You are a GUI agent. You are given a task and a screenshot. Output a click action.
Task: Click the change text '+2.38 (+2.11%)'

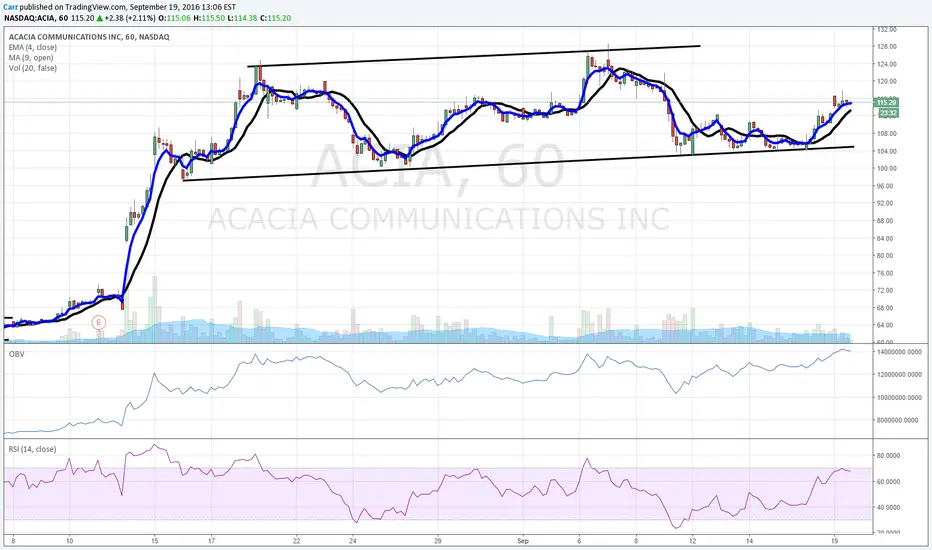pyautogui.click(x=130, y=18)
